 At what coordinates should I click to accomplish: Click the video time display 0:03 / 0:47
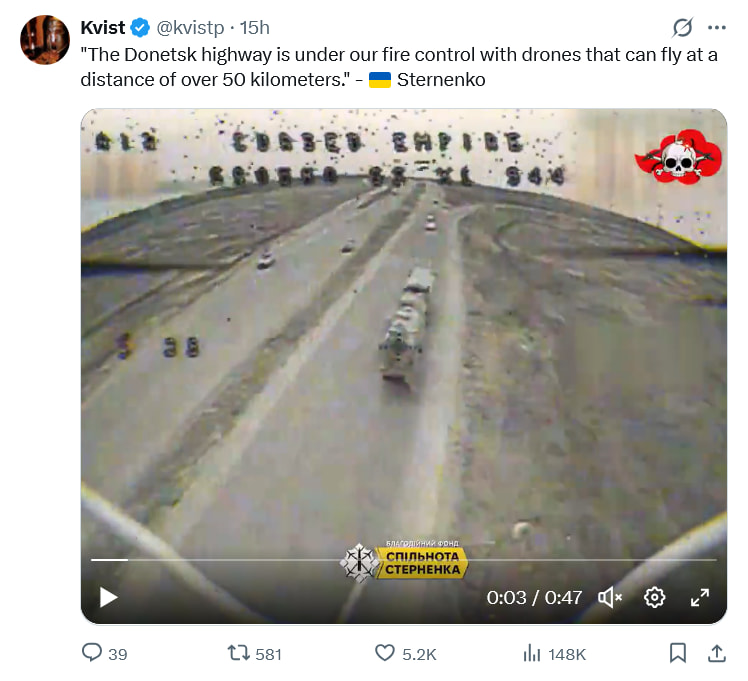[x=534, y=597]
